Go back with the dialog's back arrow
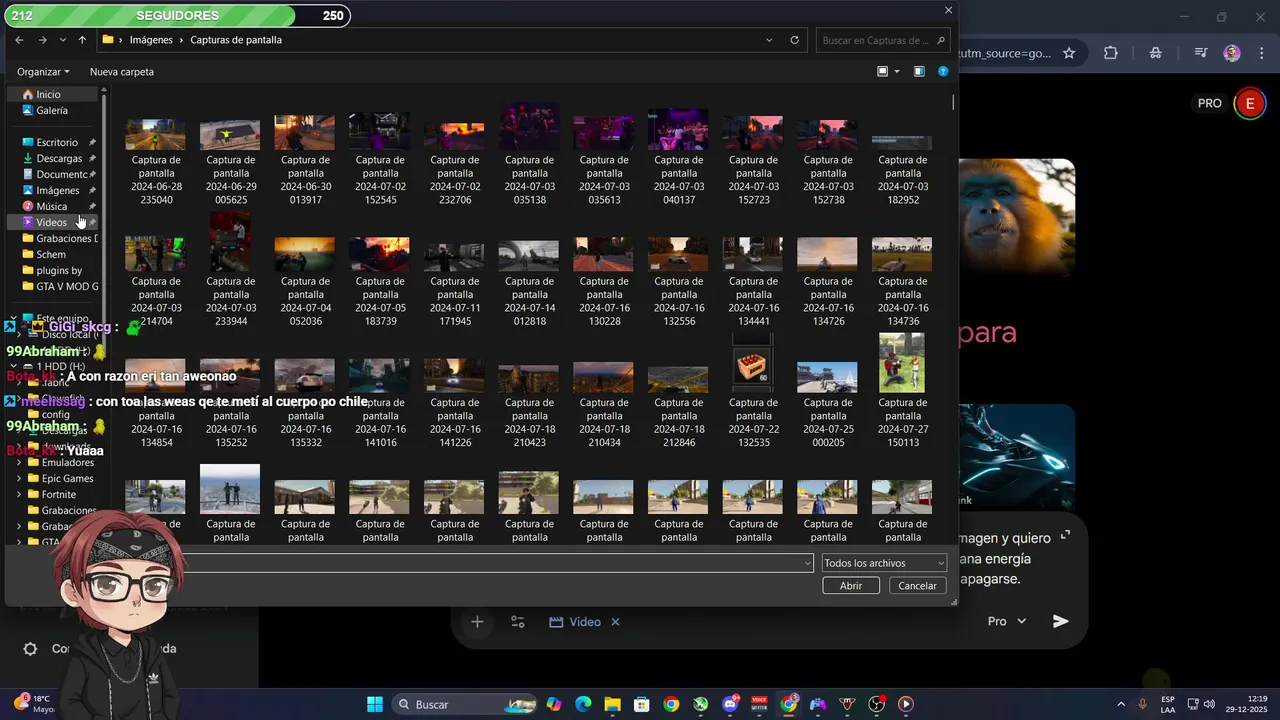The height and width of the screenshot is (720, 1280). point(19,40)
